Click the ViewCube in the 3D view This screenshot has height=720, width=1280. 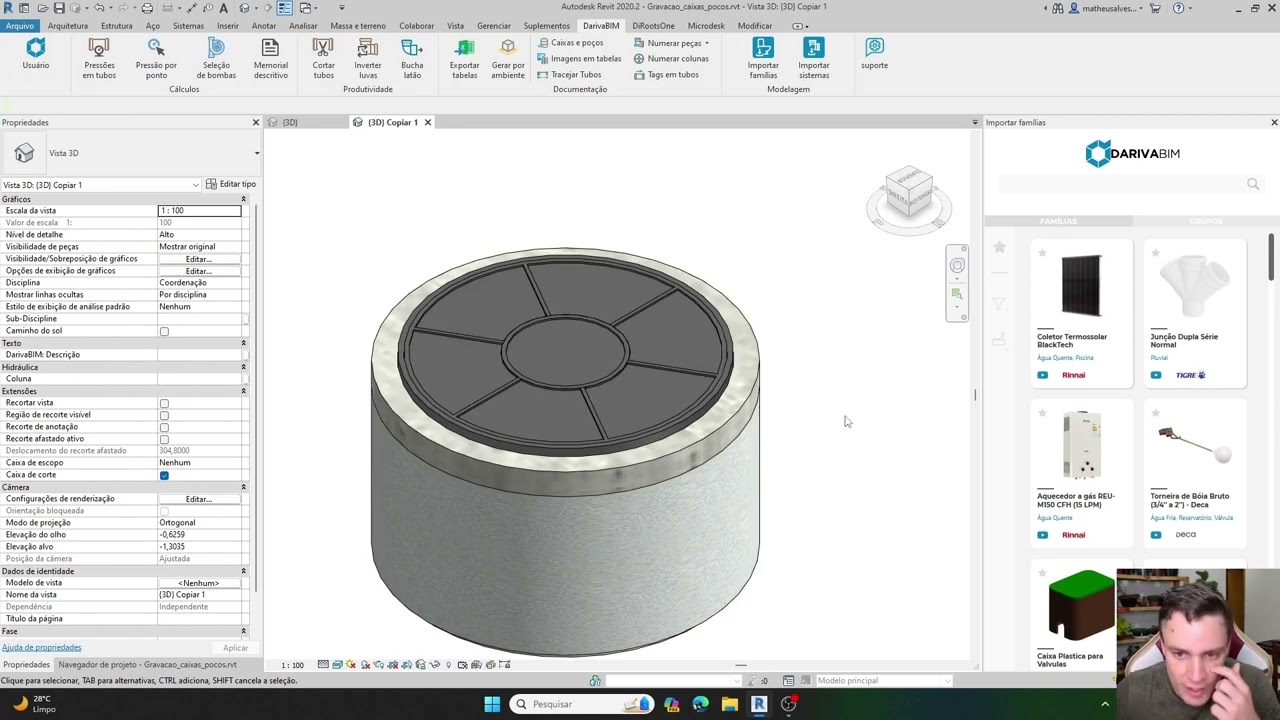[908, 190]
